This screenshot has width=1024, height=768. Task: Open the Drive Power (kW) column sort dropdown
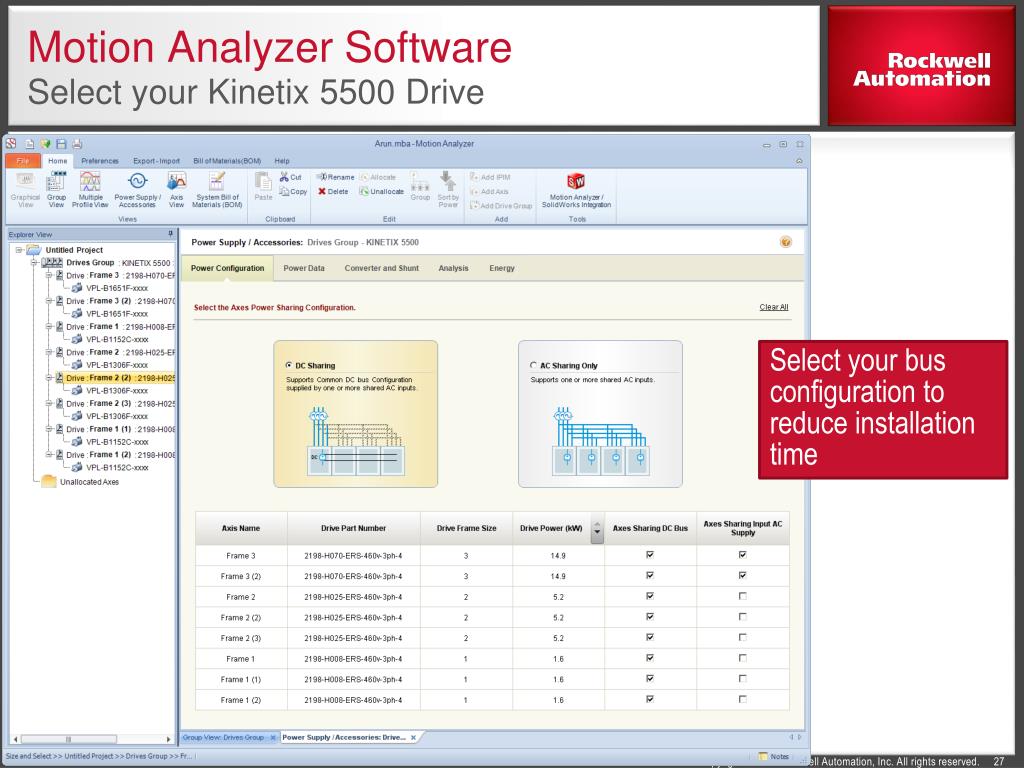(597, 528)
